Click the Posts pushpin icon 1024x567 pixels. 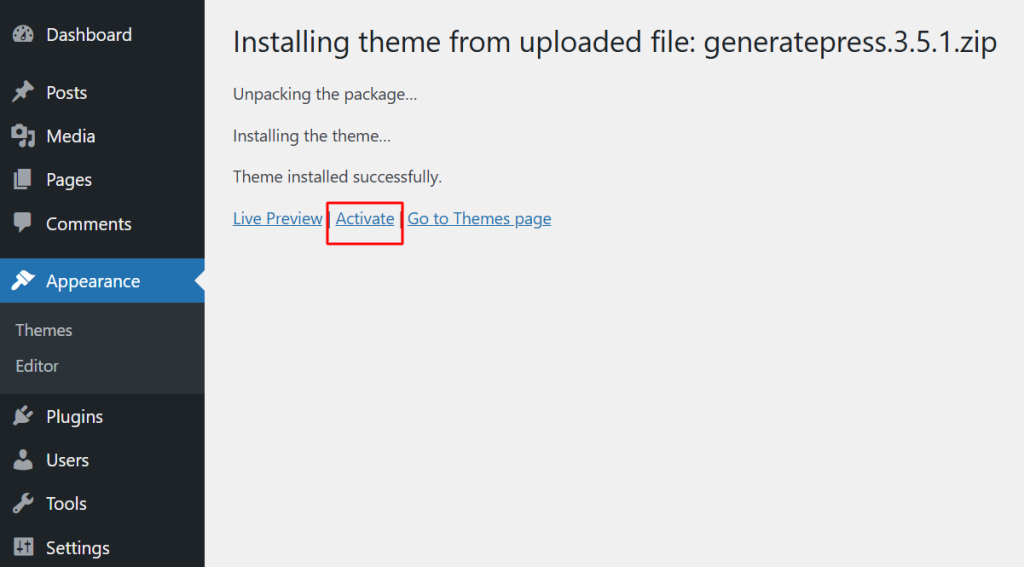point(22,92)
